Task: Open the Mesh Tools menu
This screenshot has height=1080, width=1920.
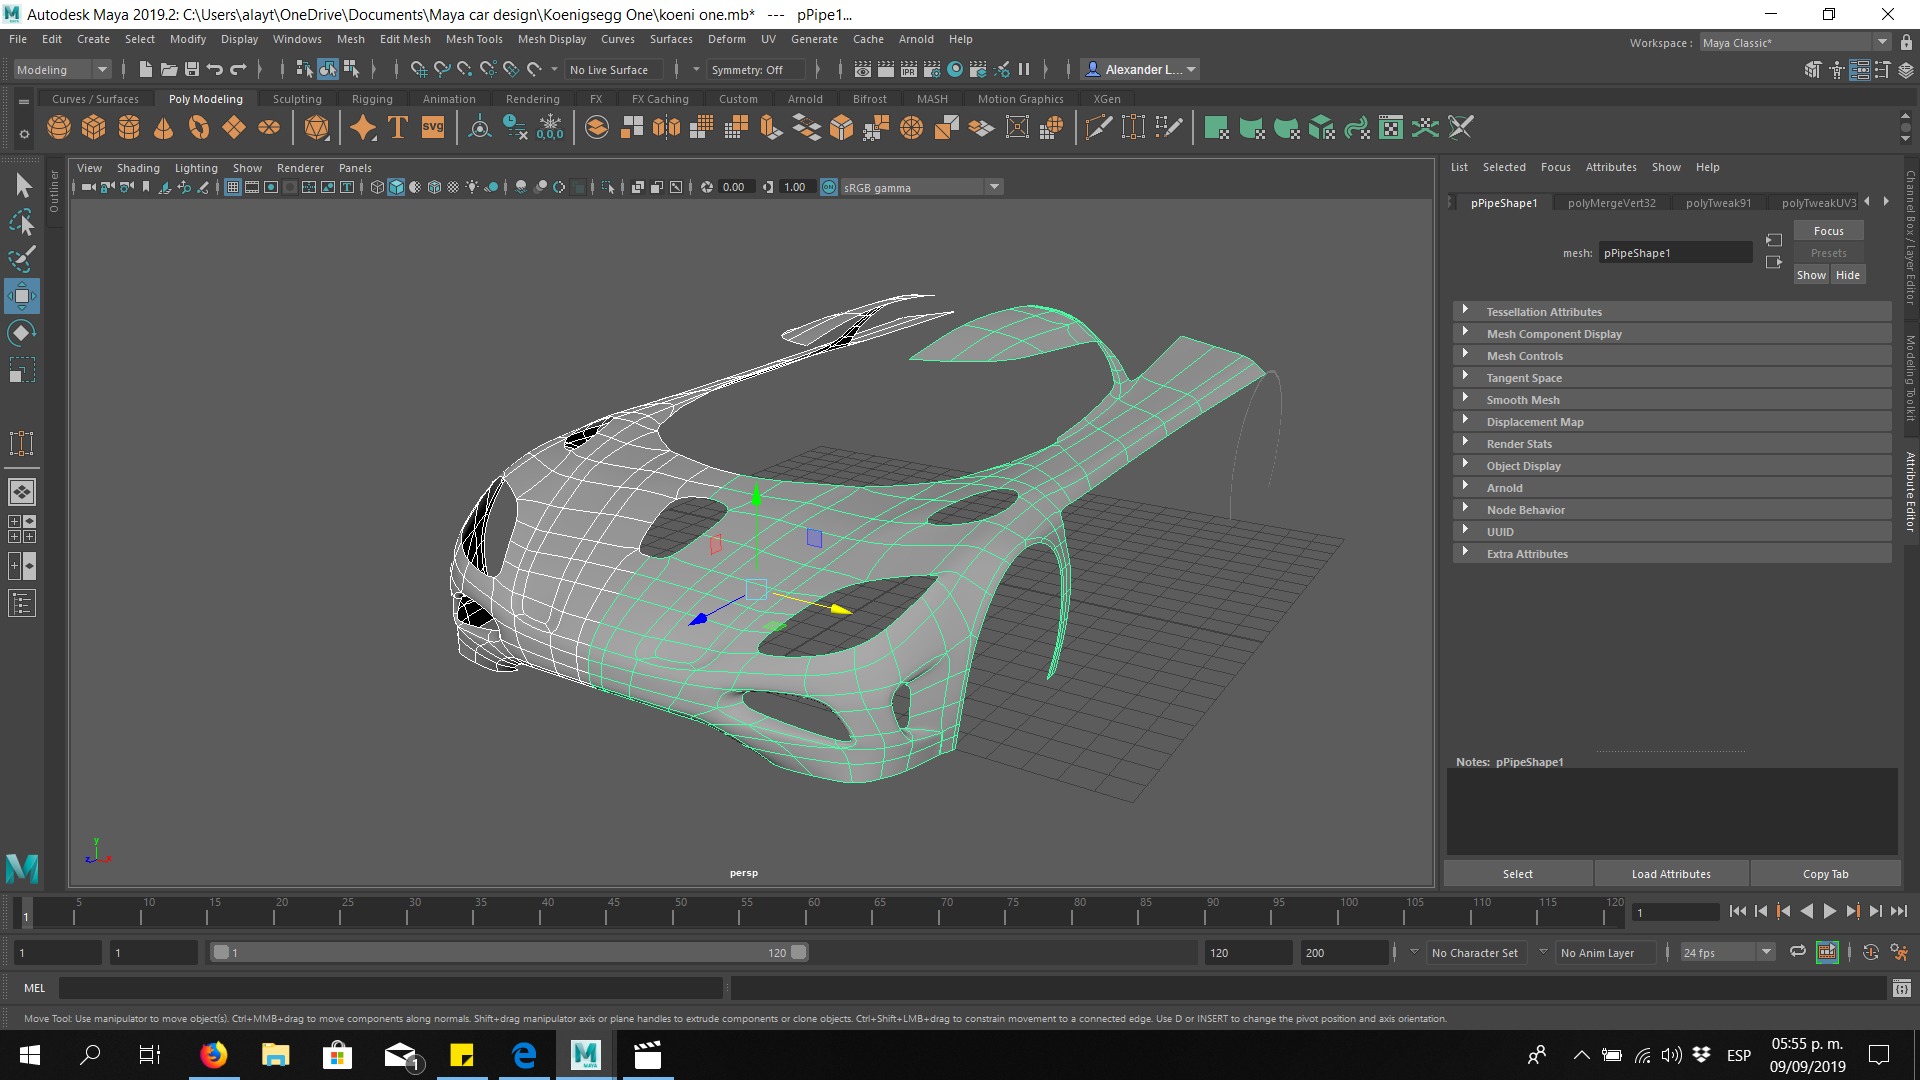Action: click(474, 39)
